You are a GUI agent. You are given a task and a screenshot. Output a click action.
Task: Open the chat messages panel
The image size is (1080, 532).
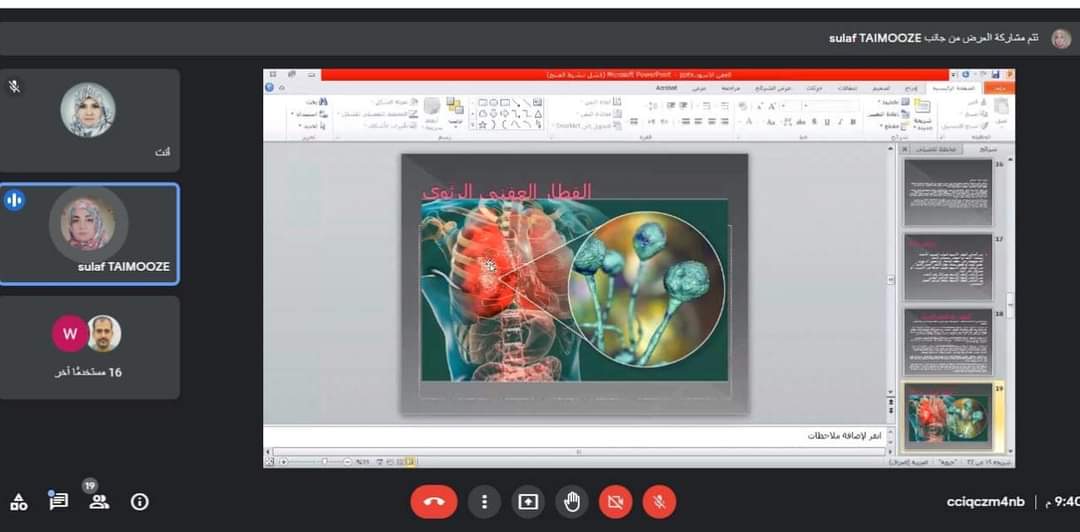tap(58, 502)
